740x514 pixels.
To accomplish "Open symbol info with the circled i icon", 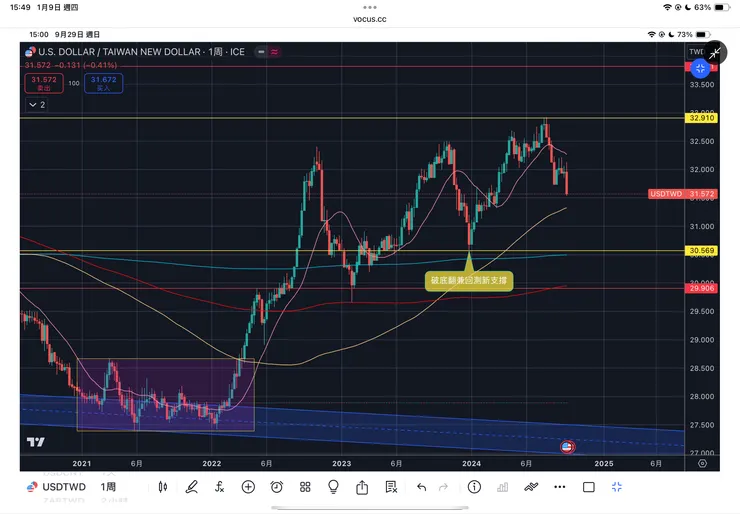I will click(x=474, y=487).
